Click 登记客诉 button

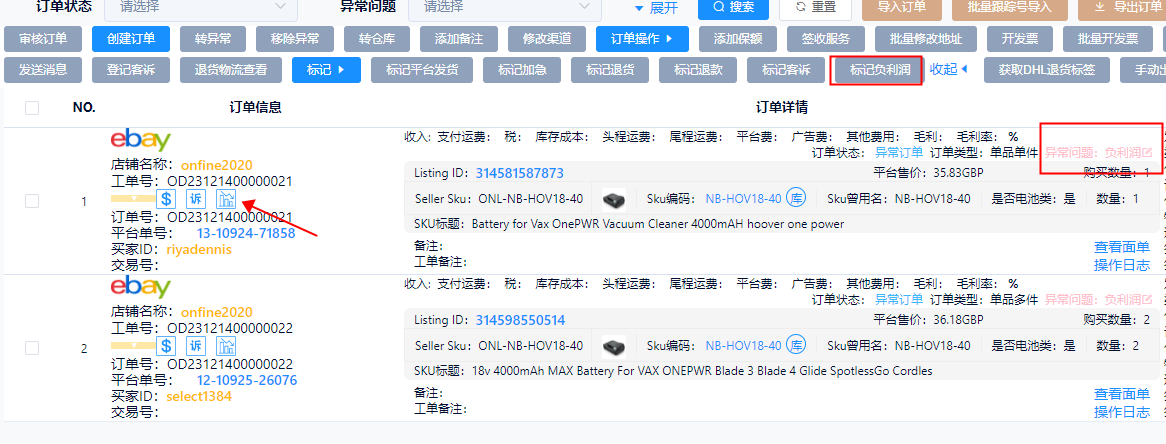pyautogui.click(x=131, y=70)
